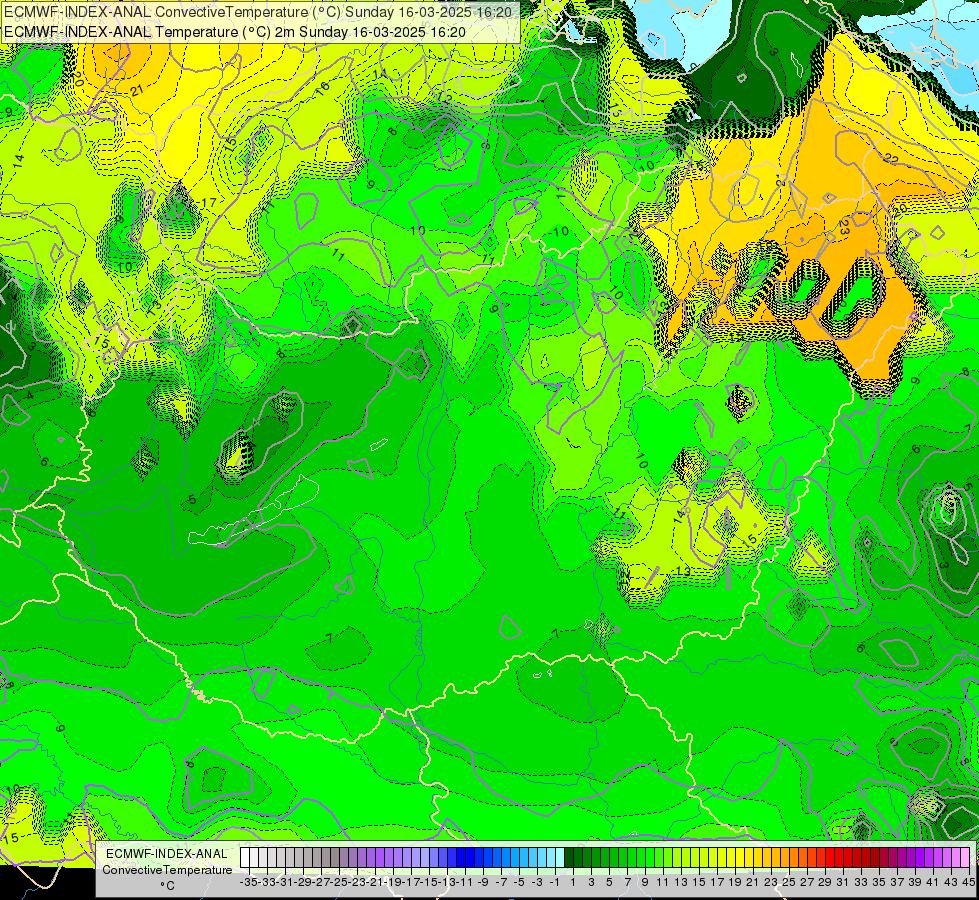Click the -35 value on the legend scale
The image size is (979, 900).
pos(249,883)
